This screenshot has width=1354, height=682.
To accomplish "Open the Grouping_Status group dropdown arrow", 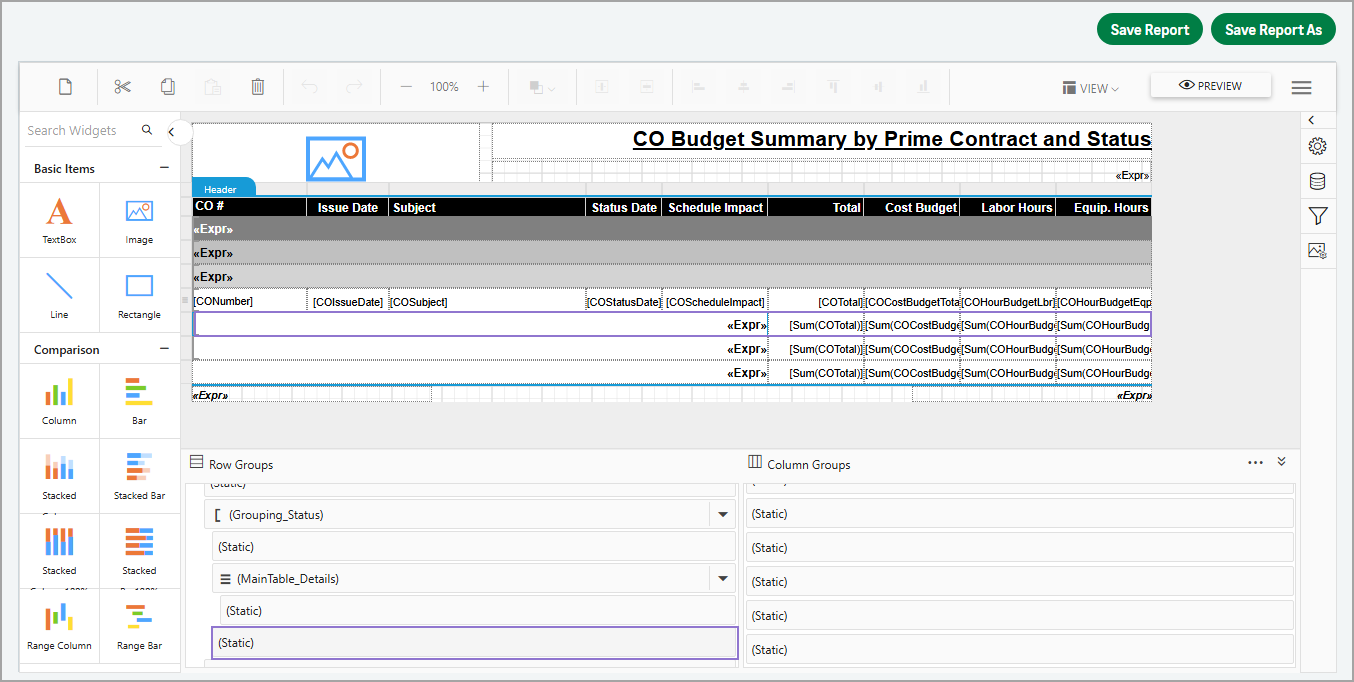I will click(722, 515).
